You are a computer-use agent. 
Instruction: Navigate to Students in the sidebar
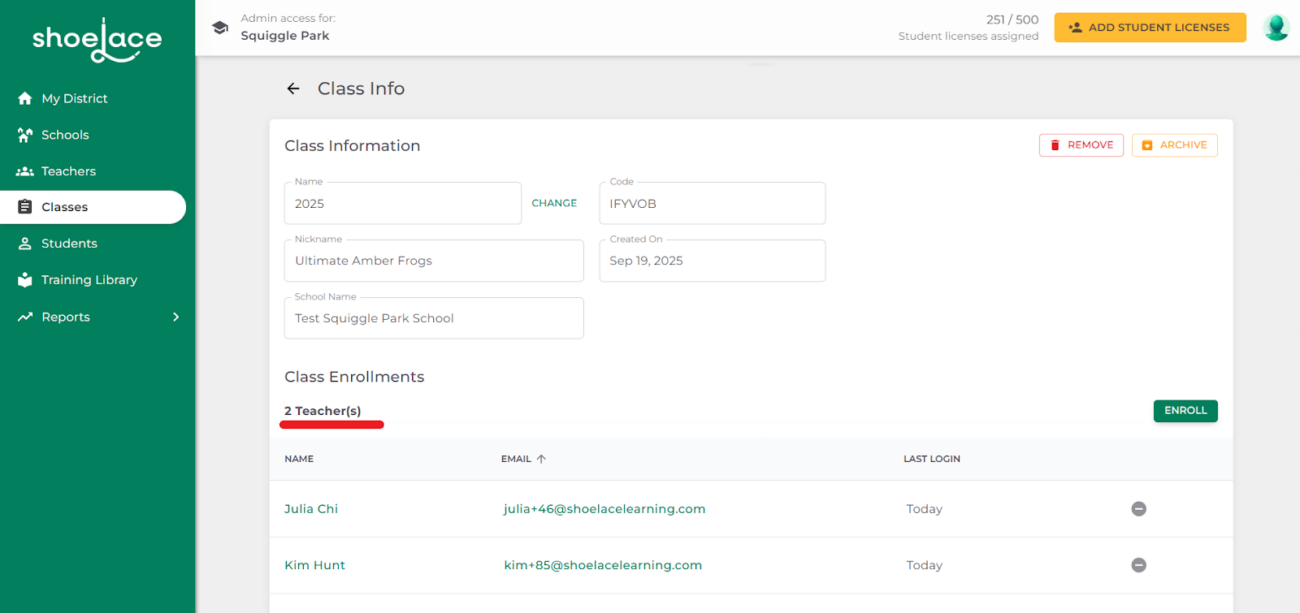click(x=69, y=244)
